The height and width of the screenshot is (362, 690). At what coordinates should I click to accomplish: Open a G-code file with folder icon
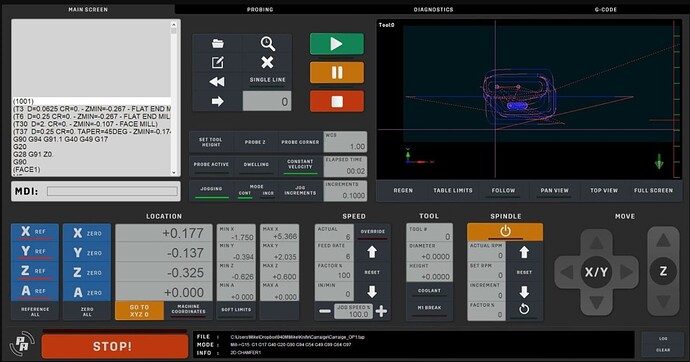click(x=217, y=44)
